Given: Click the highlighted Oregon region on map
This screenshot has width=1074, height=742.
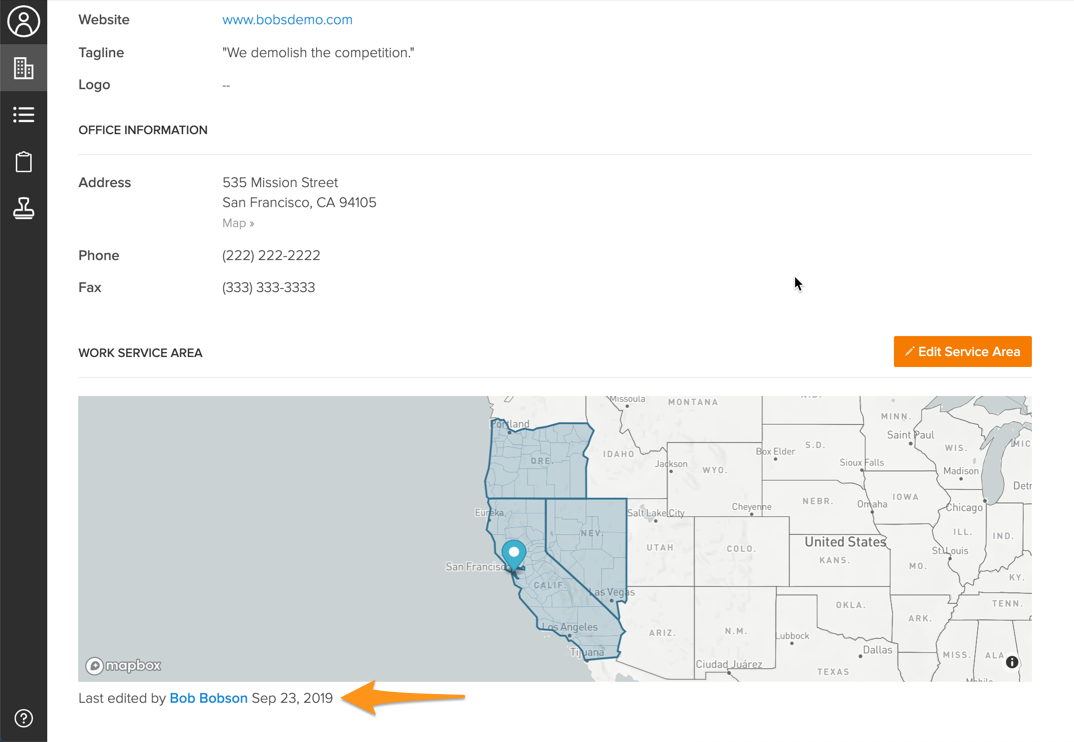Looking at the screenshot, I should (540, 462).
